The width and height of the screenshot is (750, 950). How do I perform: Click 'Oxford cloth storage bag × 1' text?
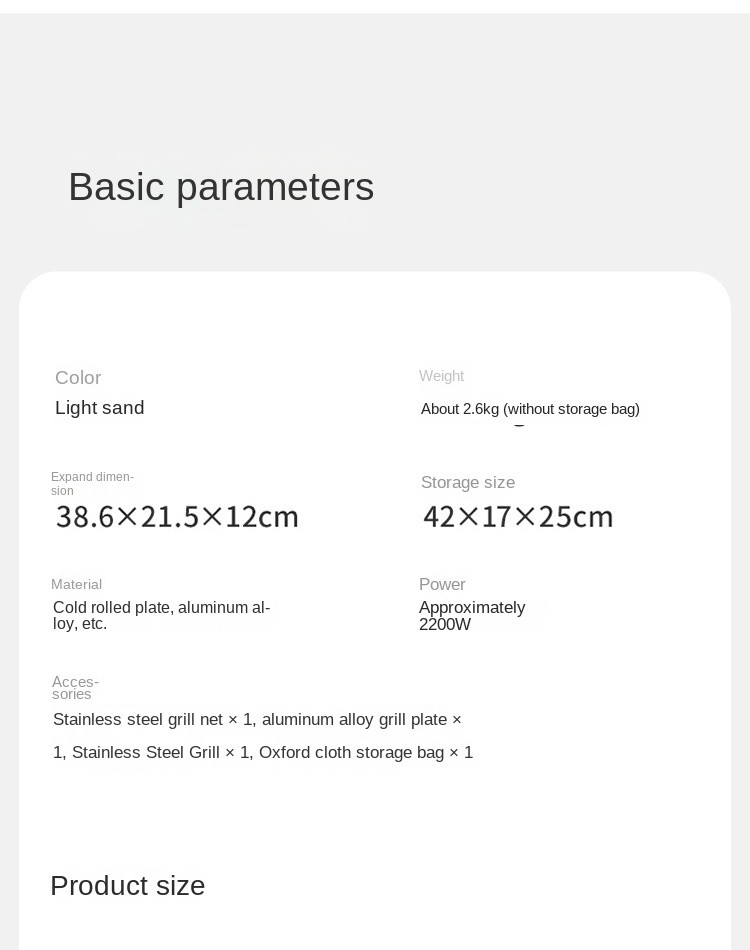366,752
